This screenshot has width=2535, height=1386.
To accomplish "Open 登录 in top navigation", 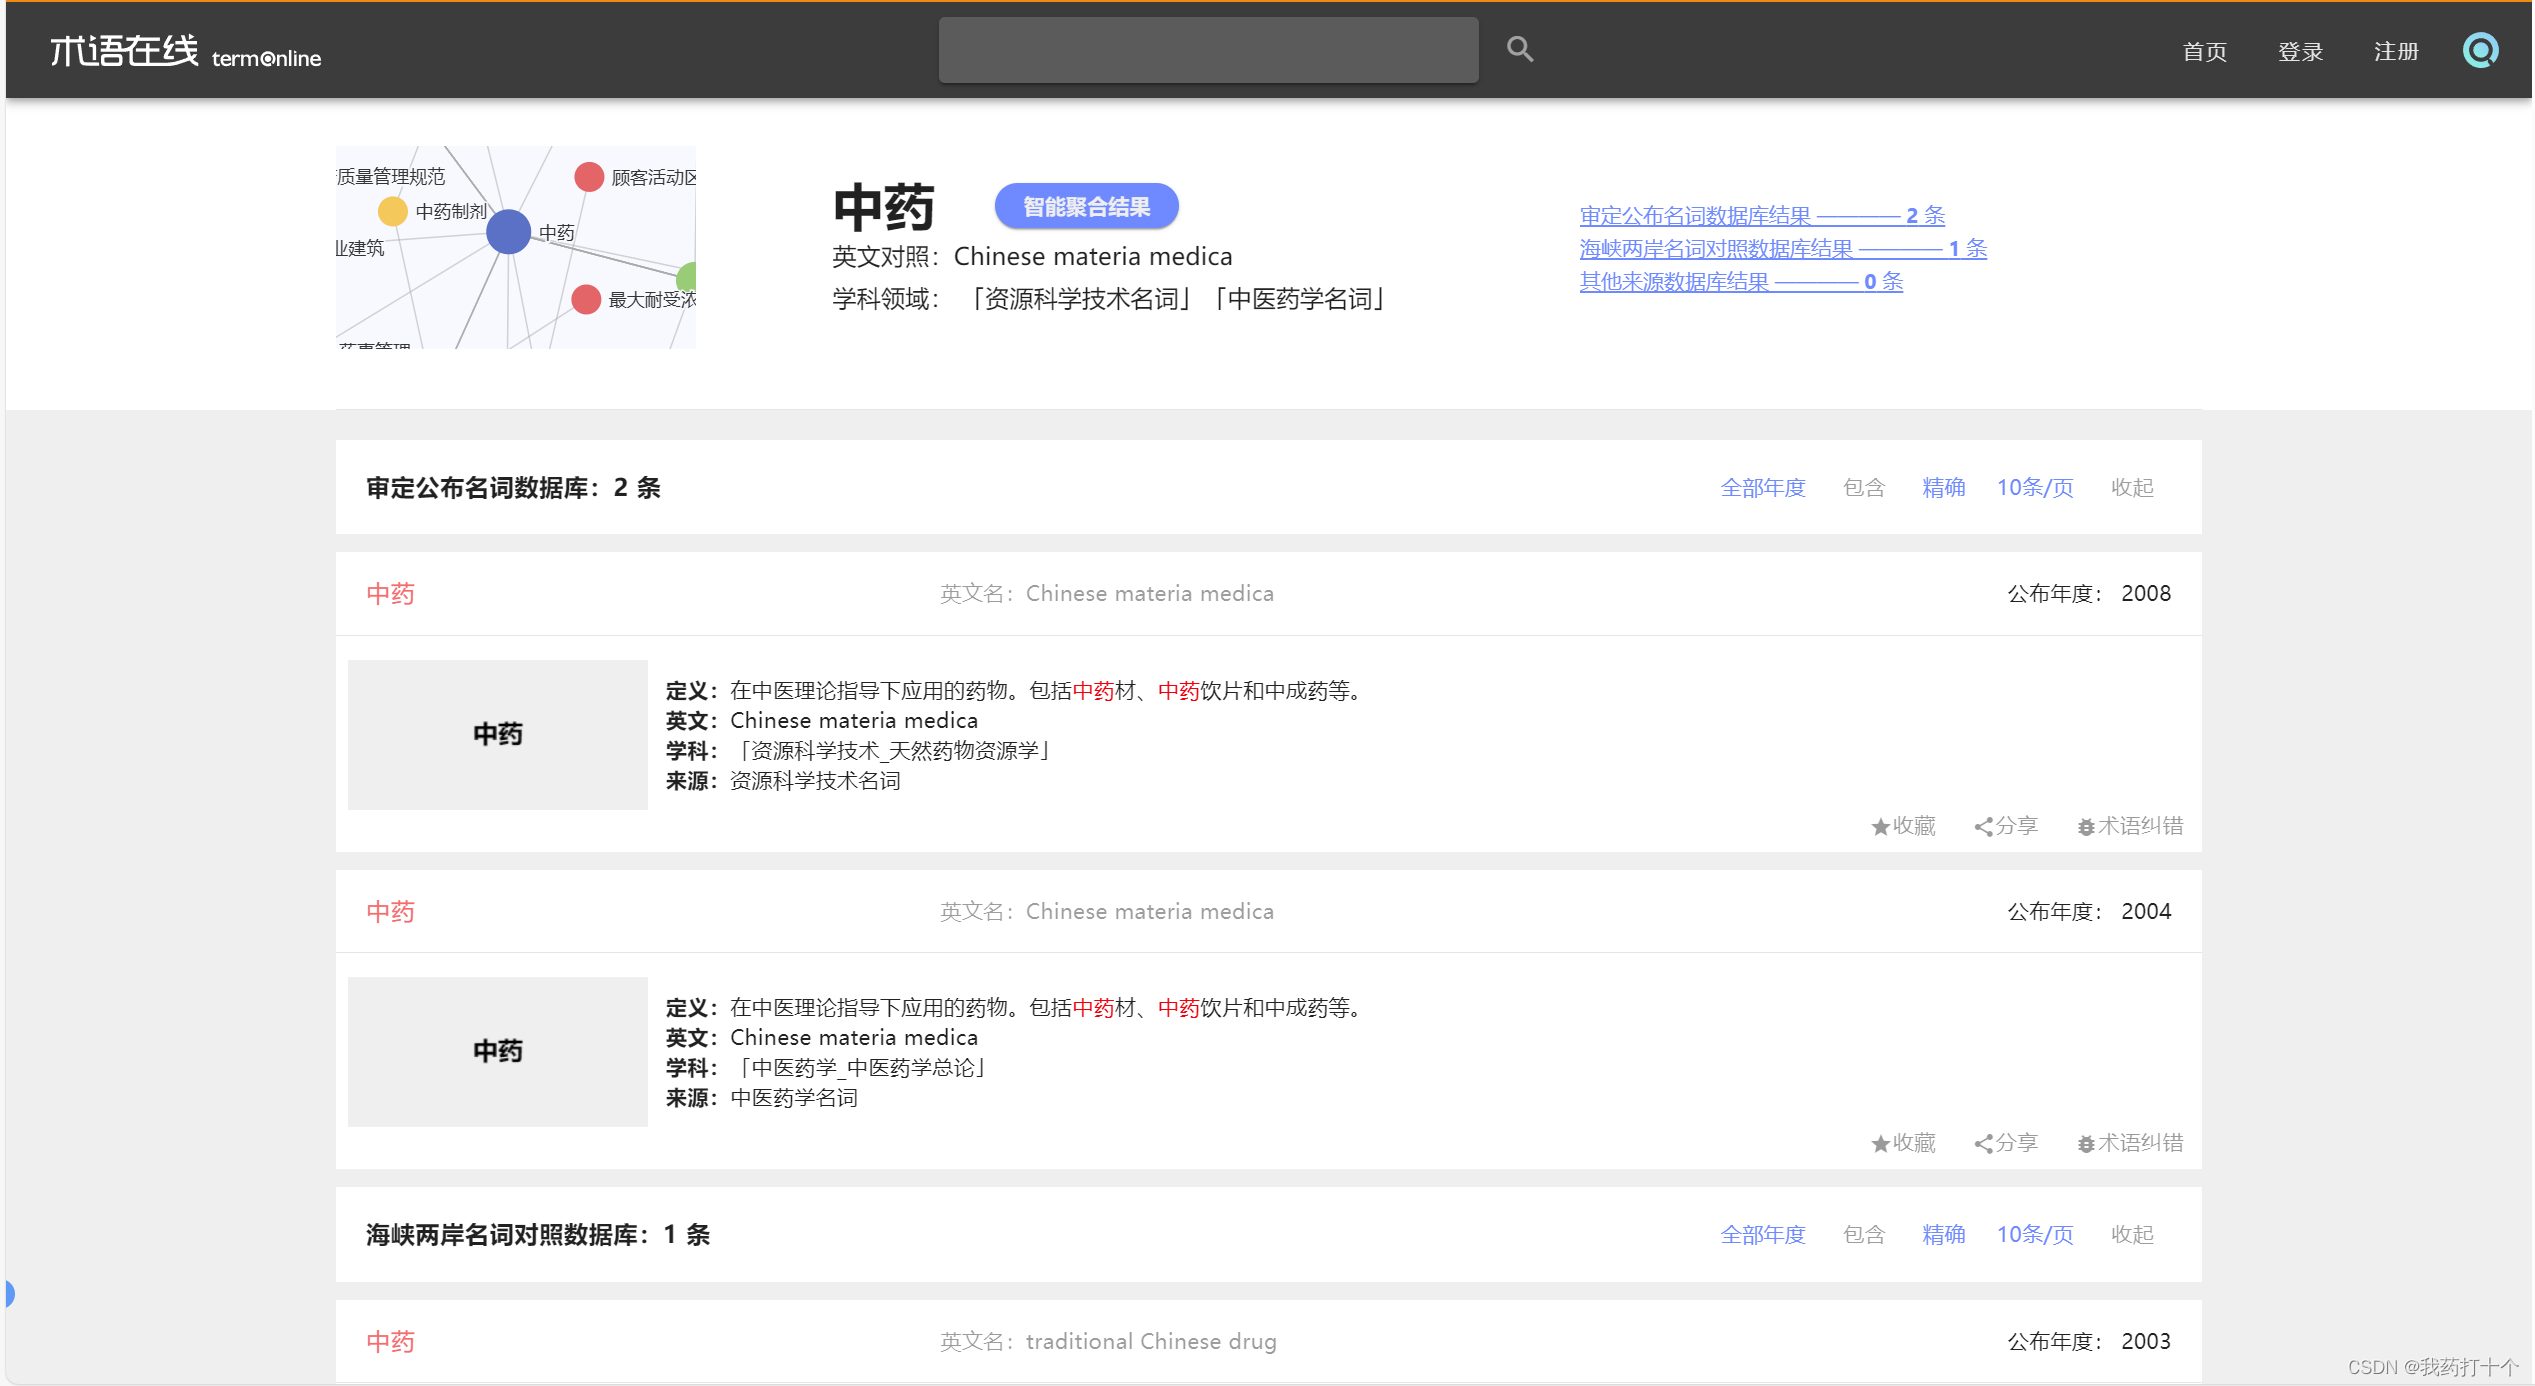I will point(2299,52).
